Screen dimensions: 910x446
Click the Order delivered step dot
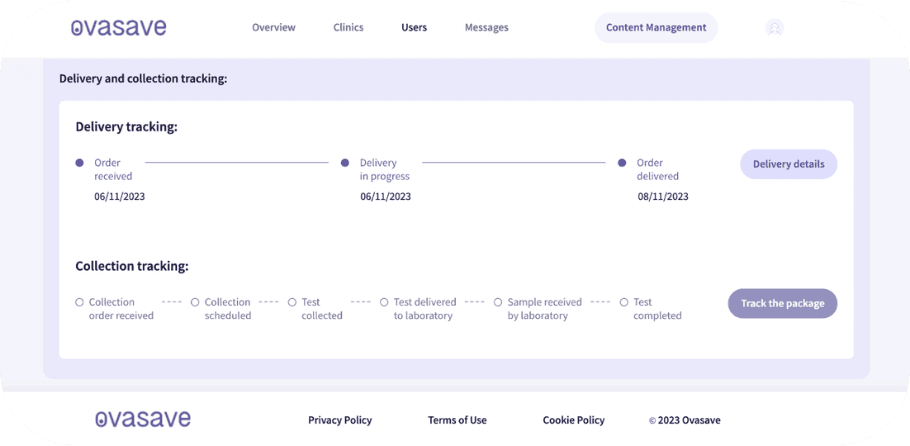[622, 162]
